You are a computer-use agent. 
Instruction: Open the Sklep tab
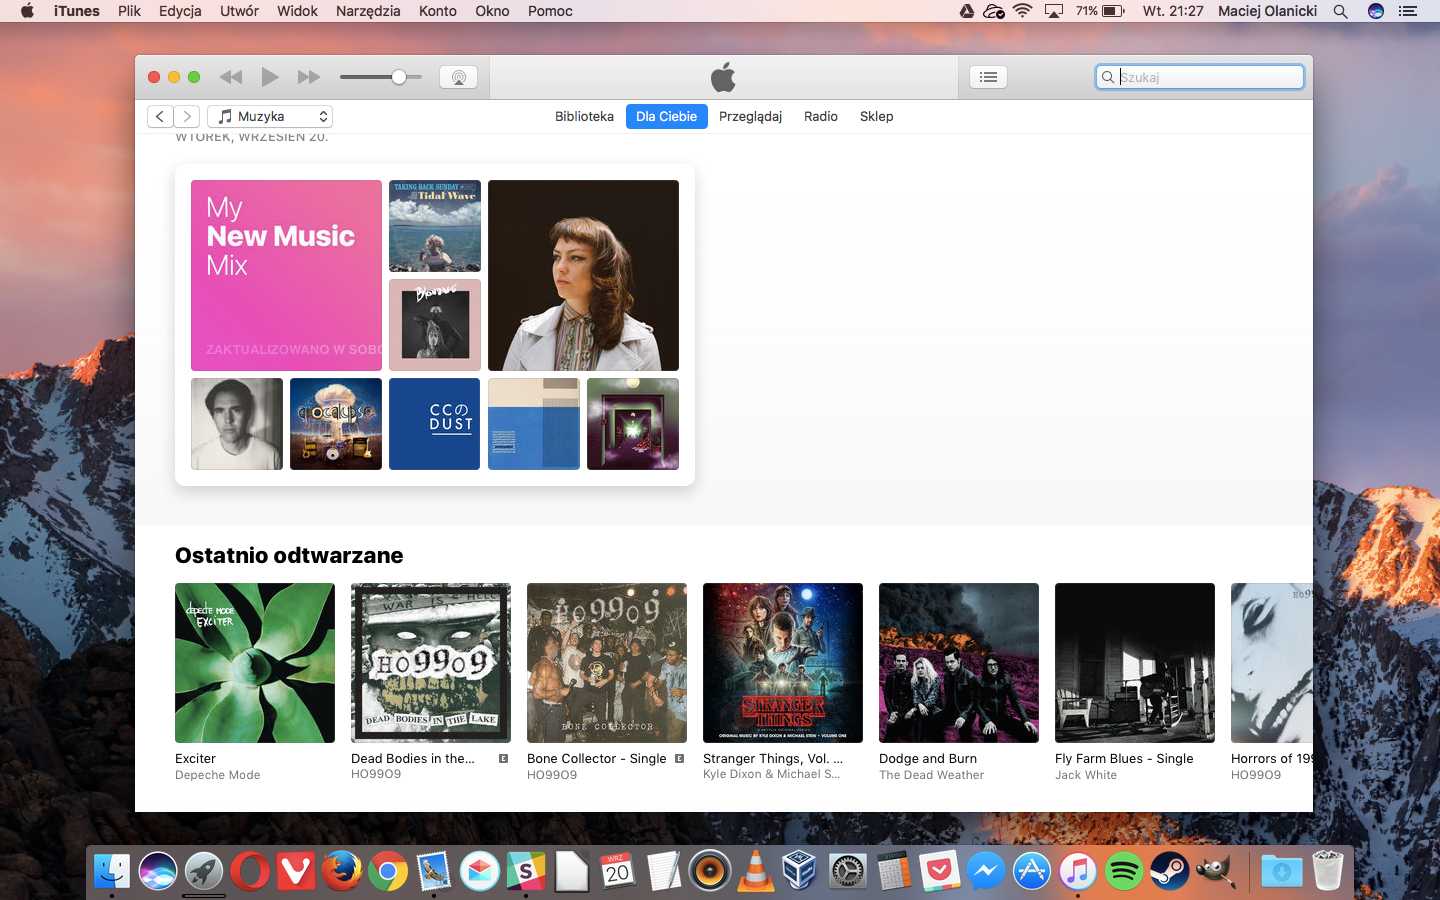(876, 116)
